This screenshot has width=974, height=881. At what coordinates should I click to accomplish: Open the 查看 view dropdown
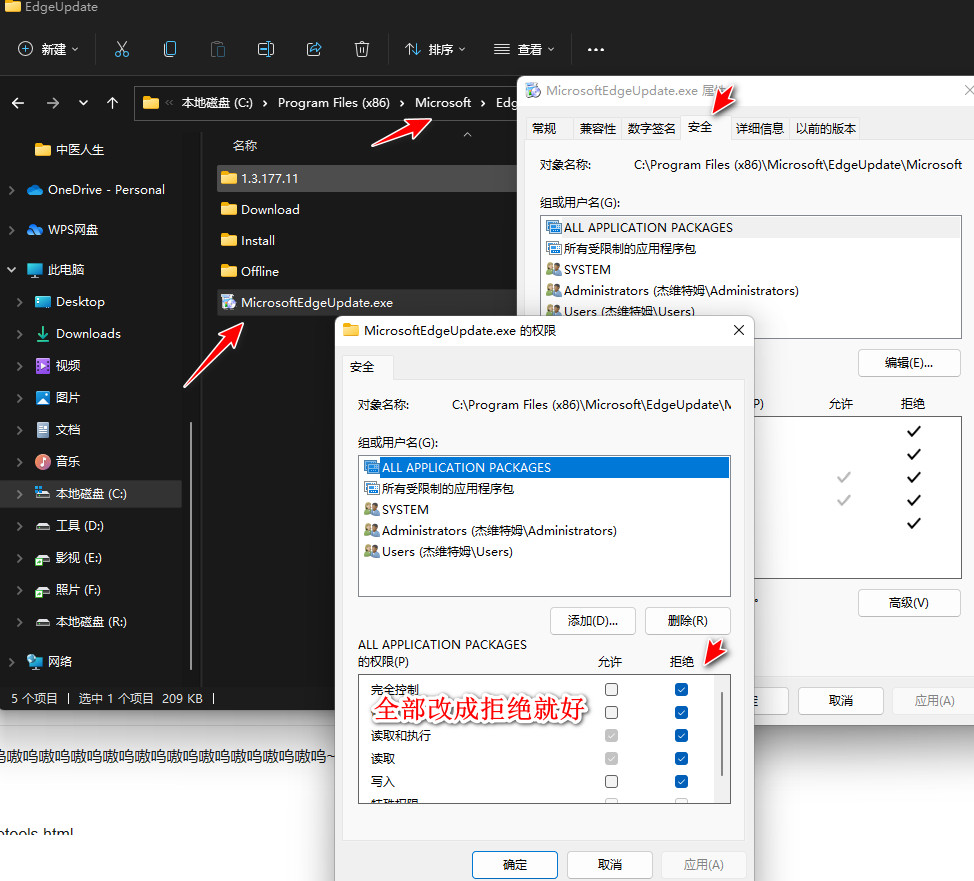click(x=524, y=49)
